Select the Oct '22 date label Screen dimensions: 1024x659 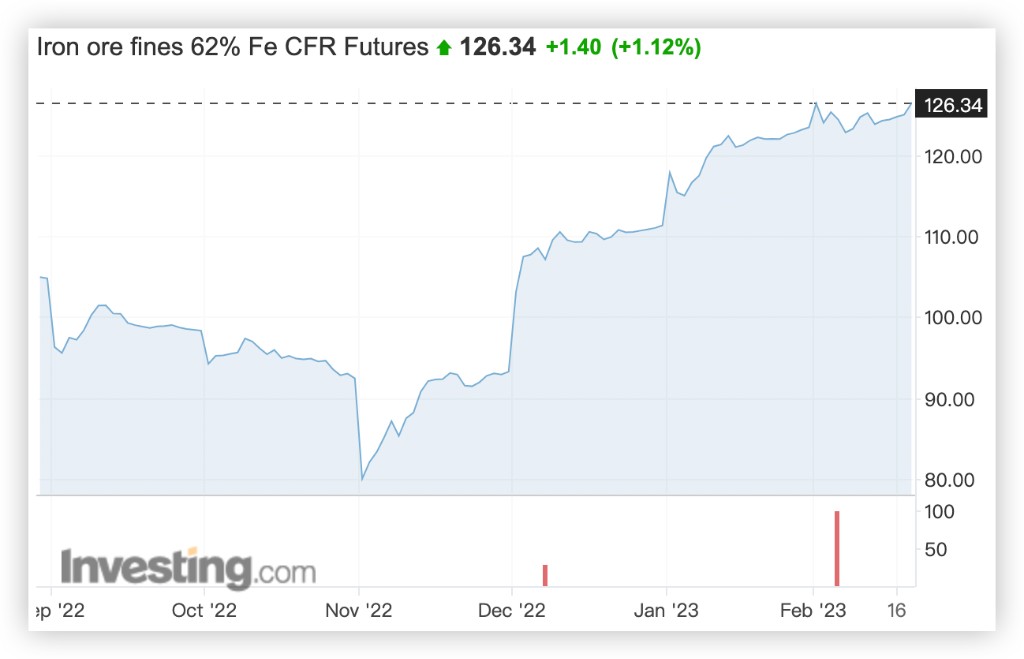pyautogui.click(x=203, y=609)
